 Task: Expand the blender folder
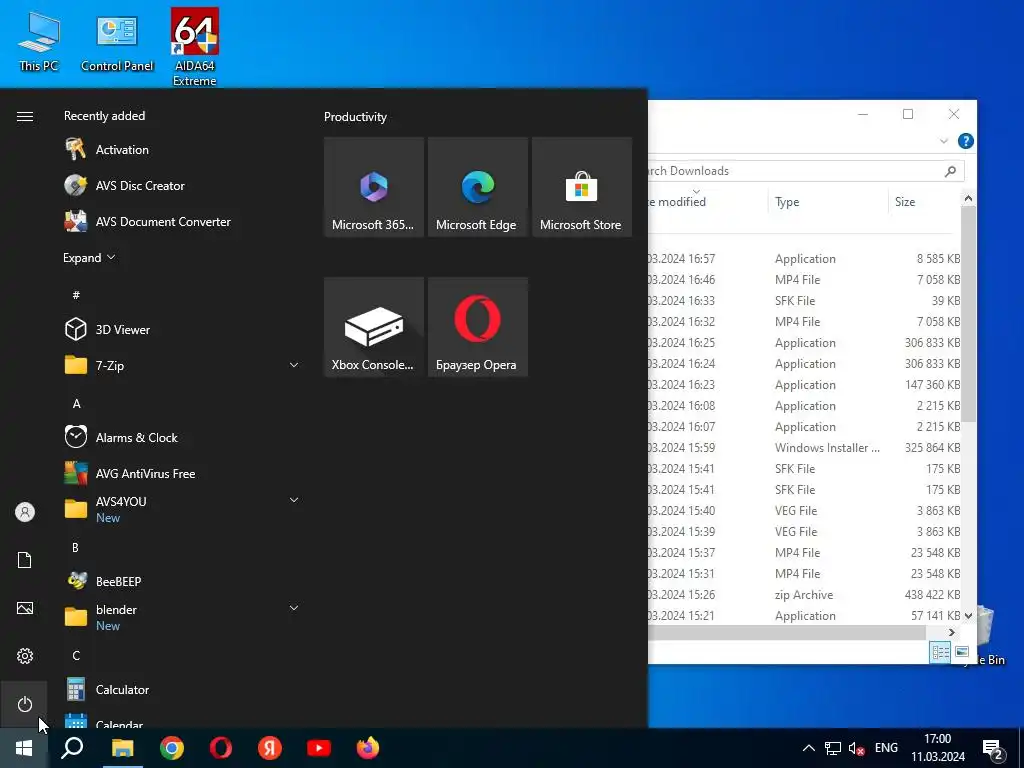click(294, 608)
